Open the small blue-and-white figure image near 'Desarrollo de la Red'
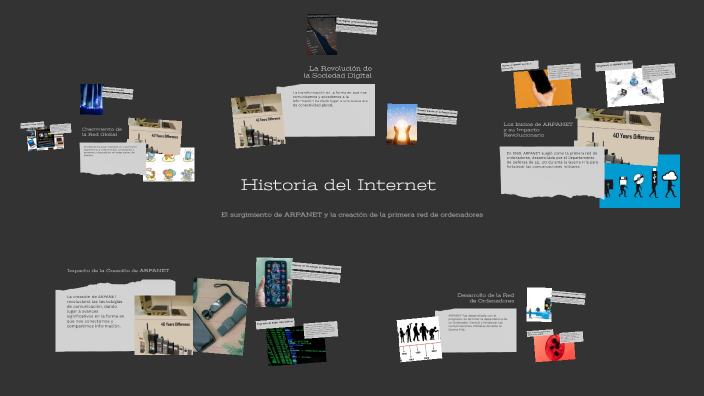The height and width of the screenshot is (396, 704). (539, 305)
